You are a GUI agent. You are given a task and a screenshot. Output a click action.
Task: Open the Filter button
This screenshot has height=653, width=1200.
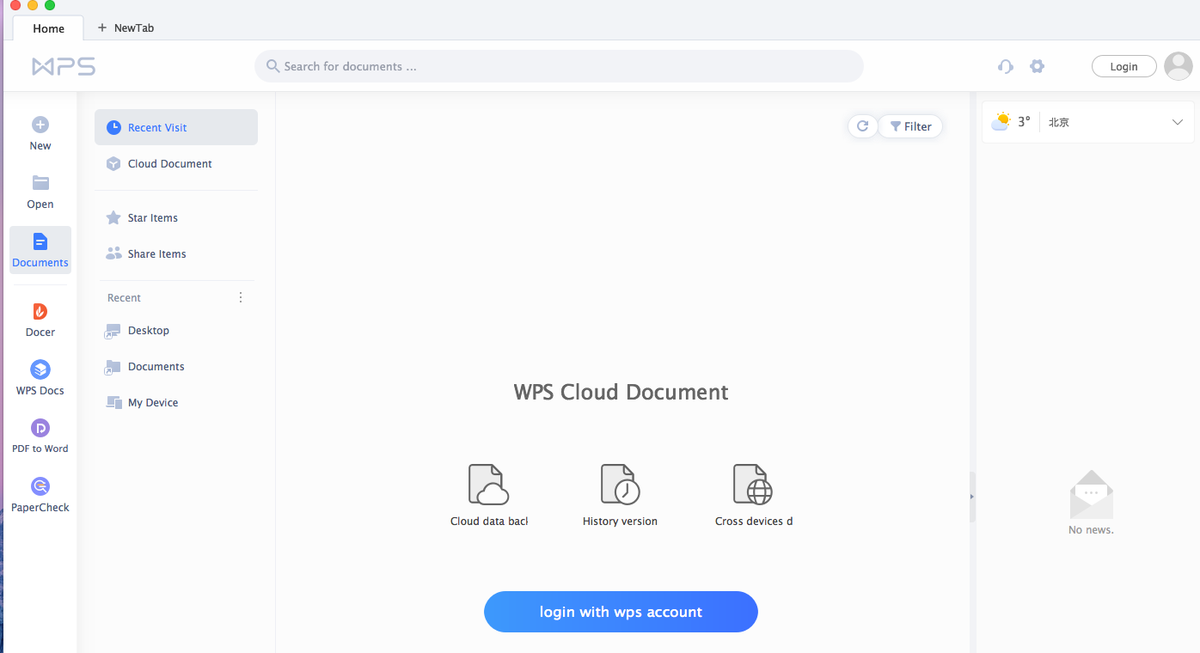910,126
